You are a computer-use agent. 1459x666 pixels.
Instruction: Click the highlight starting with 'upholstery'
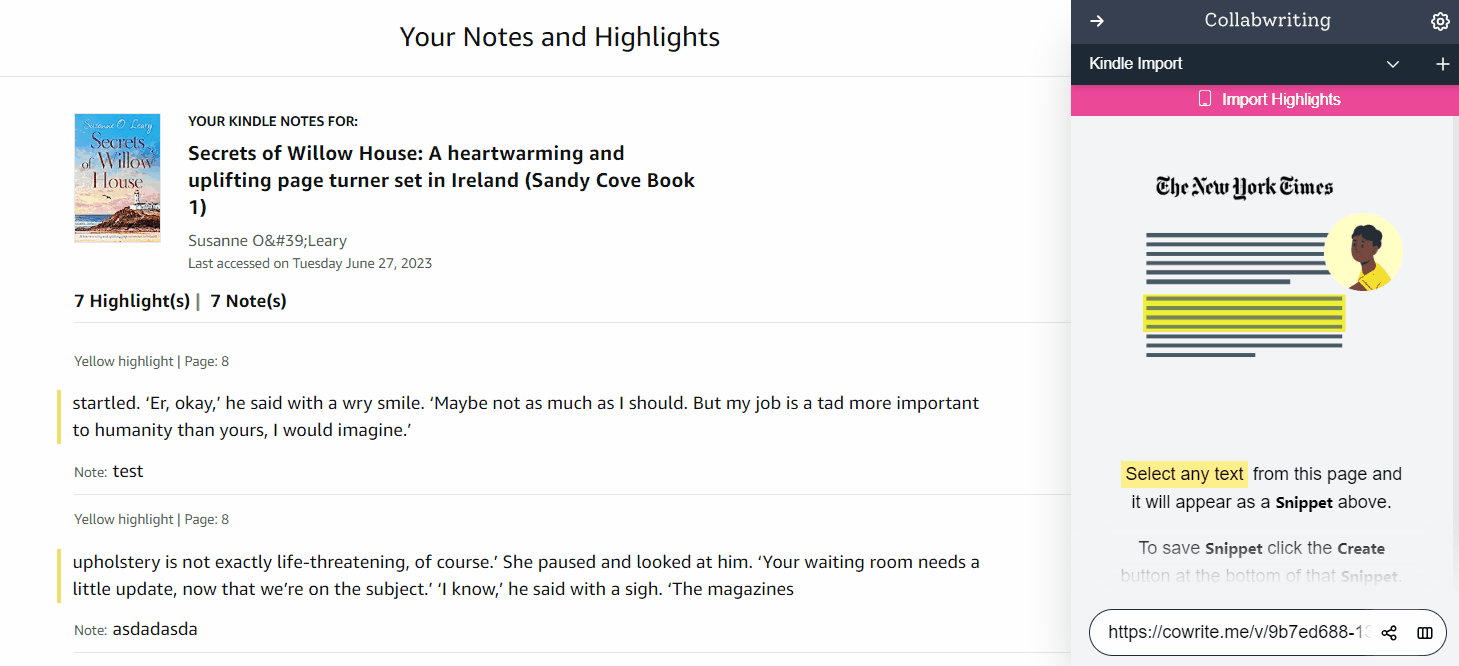525,575
